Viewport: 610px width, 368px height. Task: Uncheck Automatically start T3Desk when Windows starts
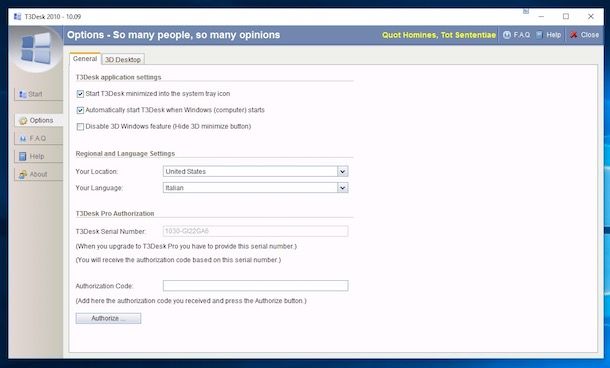click(80, 110)
